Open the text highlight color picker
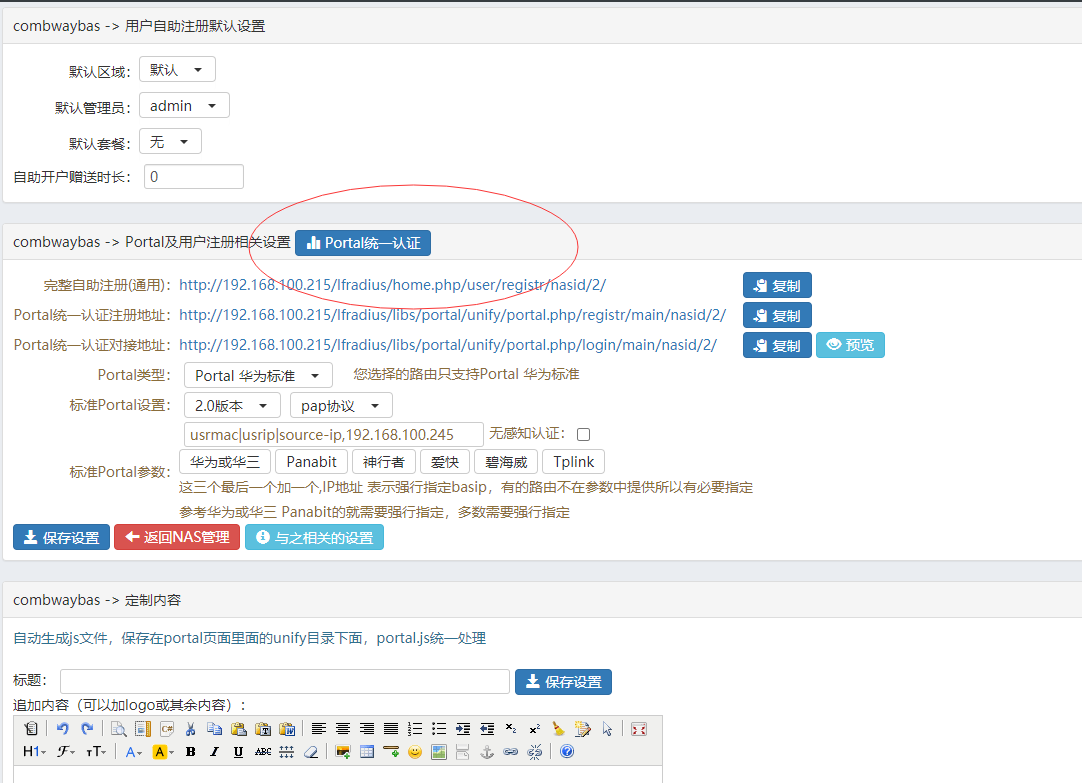The height and width of the screenshot is (783, 1082). point(163,752)
